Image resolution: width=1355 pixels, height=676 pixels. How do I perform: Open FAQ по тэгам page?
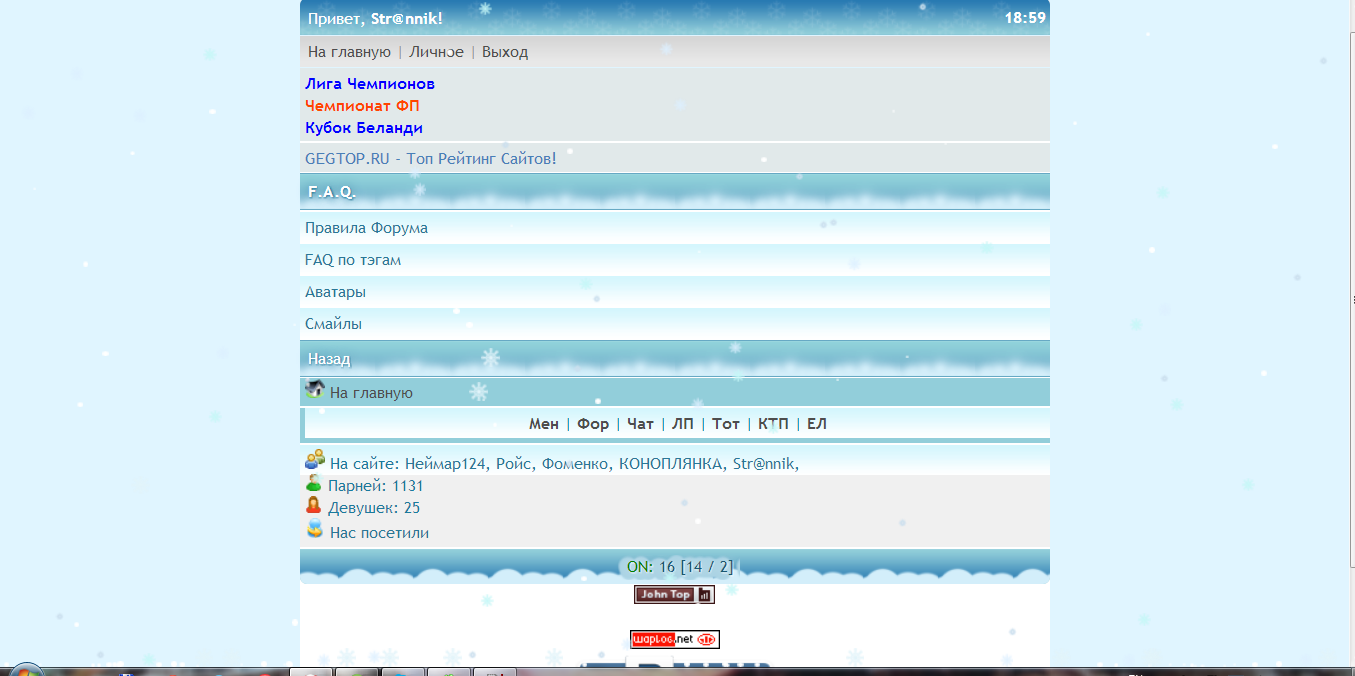[x=353, y=260]
